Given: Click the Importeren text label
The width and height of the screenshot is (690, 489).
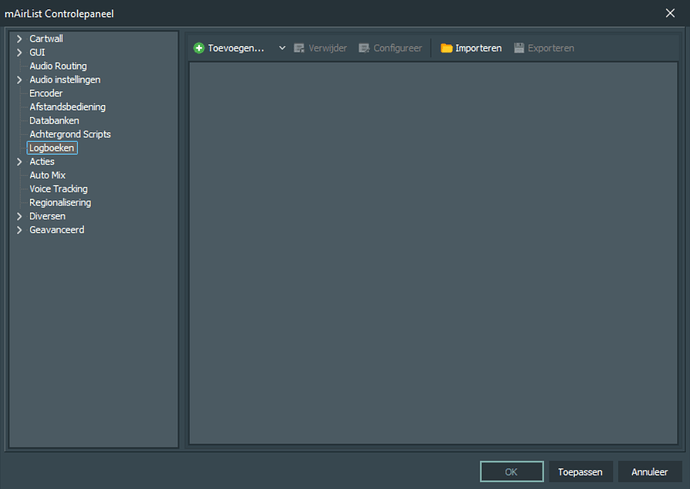Looking at the screenshot, I should click(478, 48).
